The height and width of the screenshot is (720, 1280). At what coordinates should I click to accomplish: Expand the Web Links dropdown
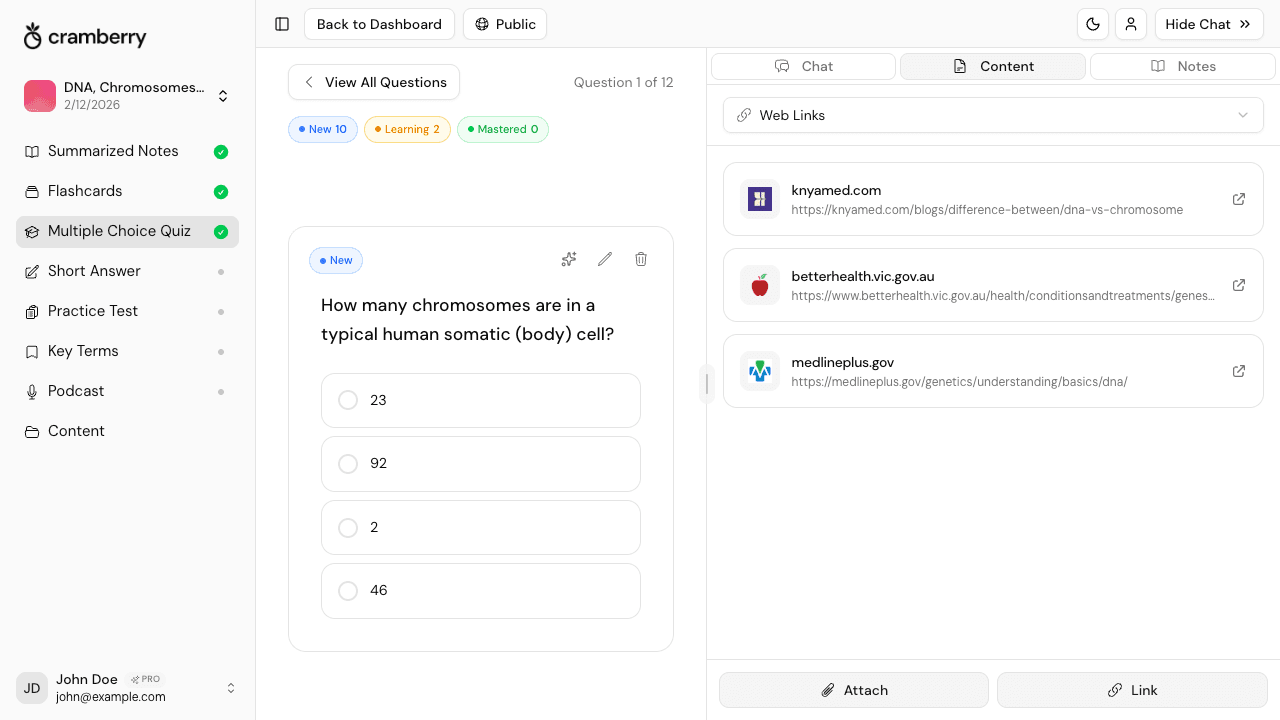pyautogui.click(x=1243, y=115)
